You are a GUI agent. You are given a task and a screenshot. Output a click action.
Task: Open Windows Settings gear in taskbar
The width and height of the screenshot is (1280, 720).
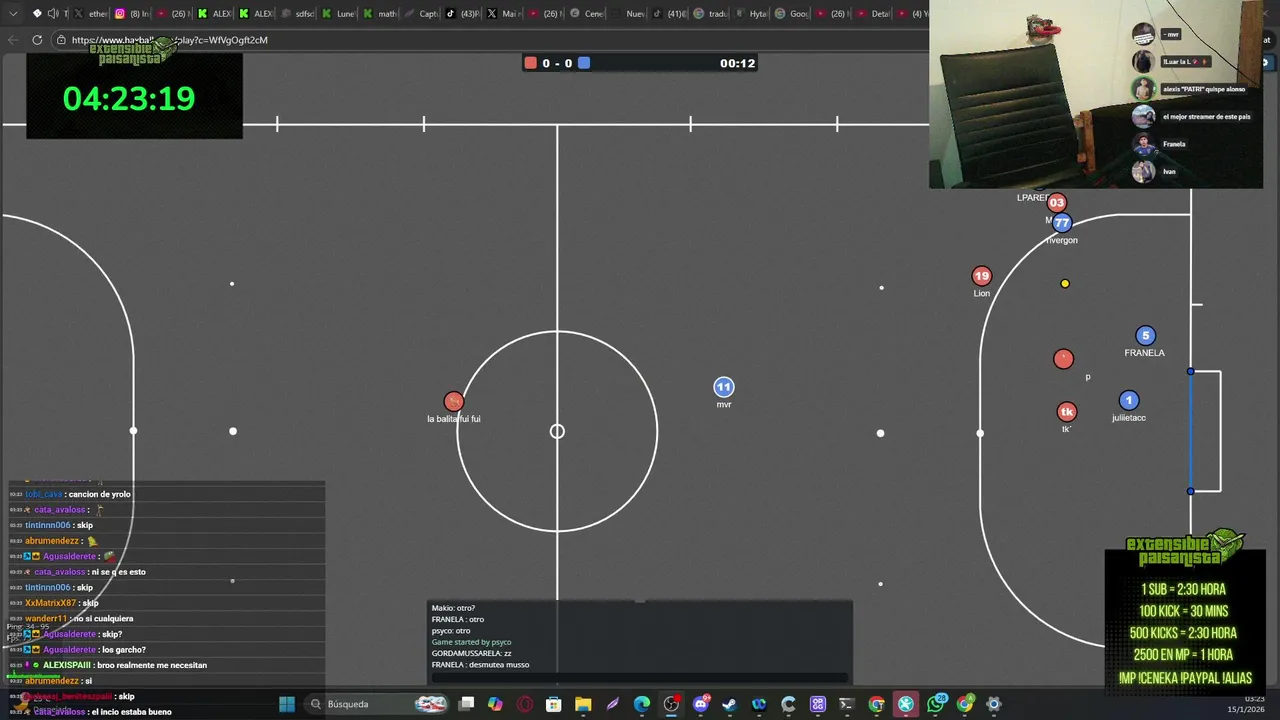994,704
